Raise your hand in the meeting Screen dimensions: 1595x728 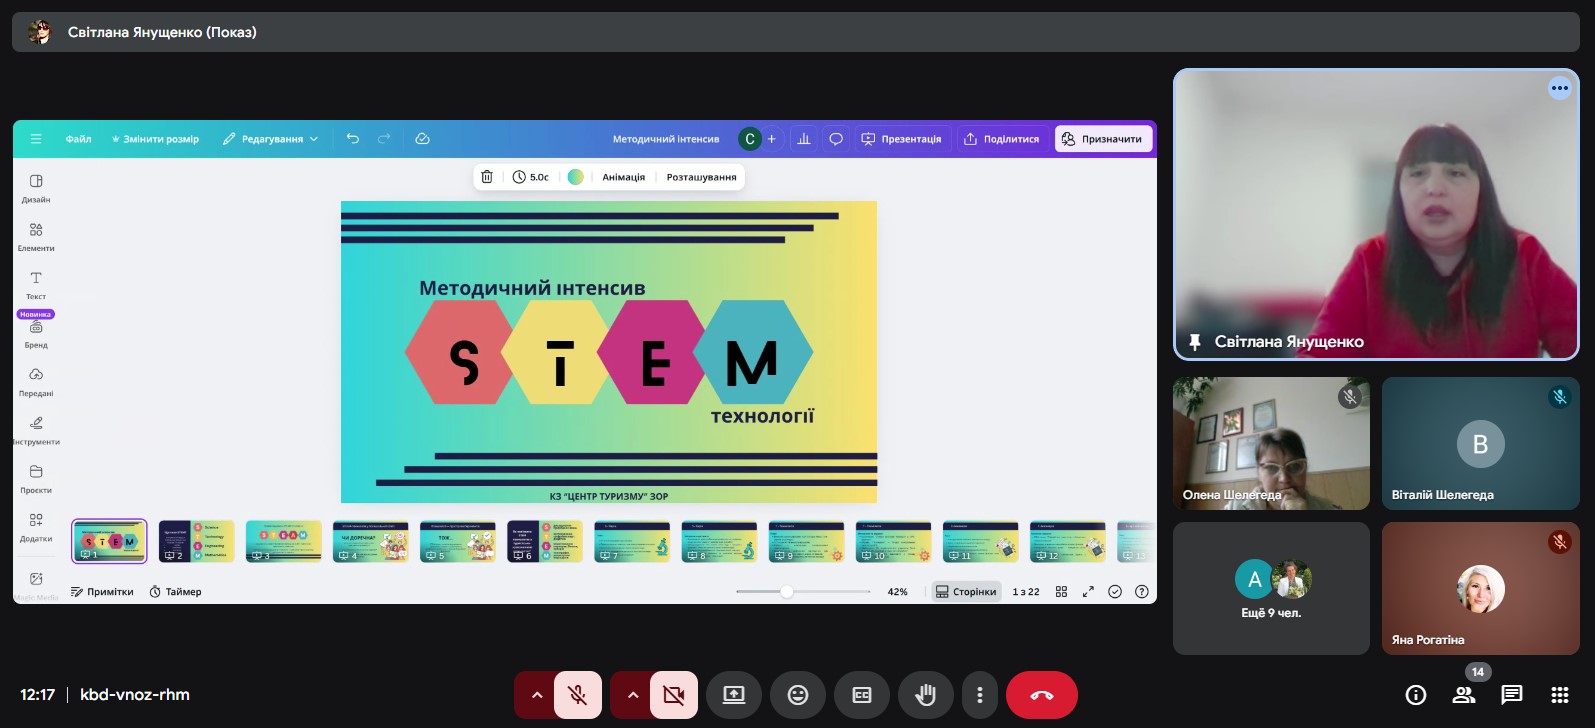[925, 695]
